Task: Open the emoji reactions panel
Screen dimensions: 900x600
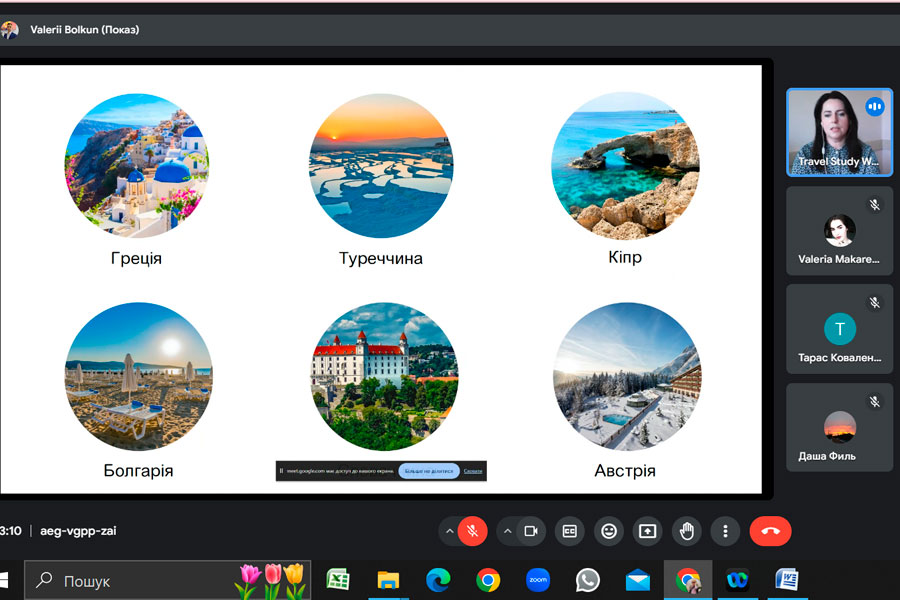Action: click(x=609, y=531)
